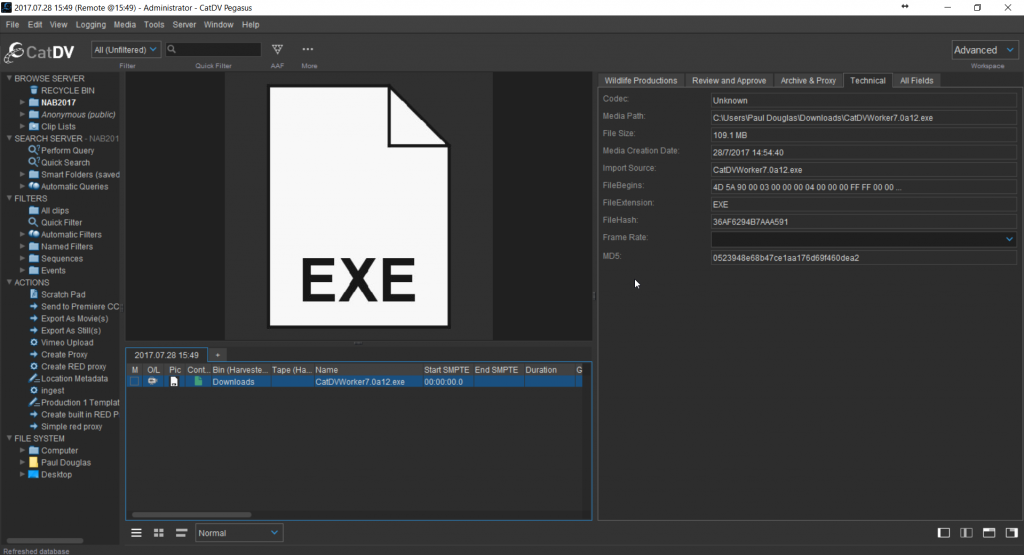This screenshot has height=555, width=1024.
Task: Run Create RED proxy action
Action: [73, 367]
